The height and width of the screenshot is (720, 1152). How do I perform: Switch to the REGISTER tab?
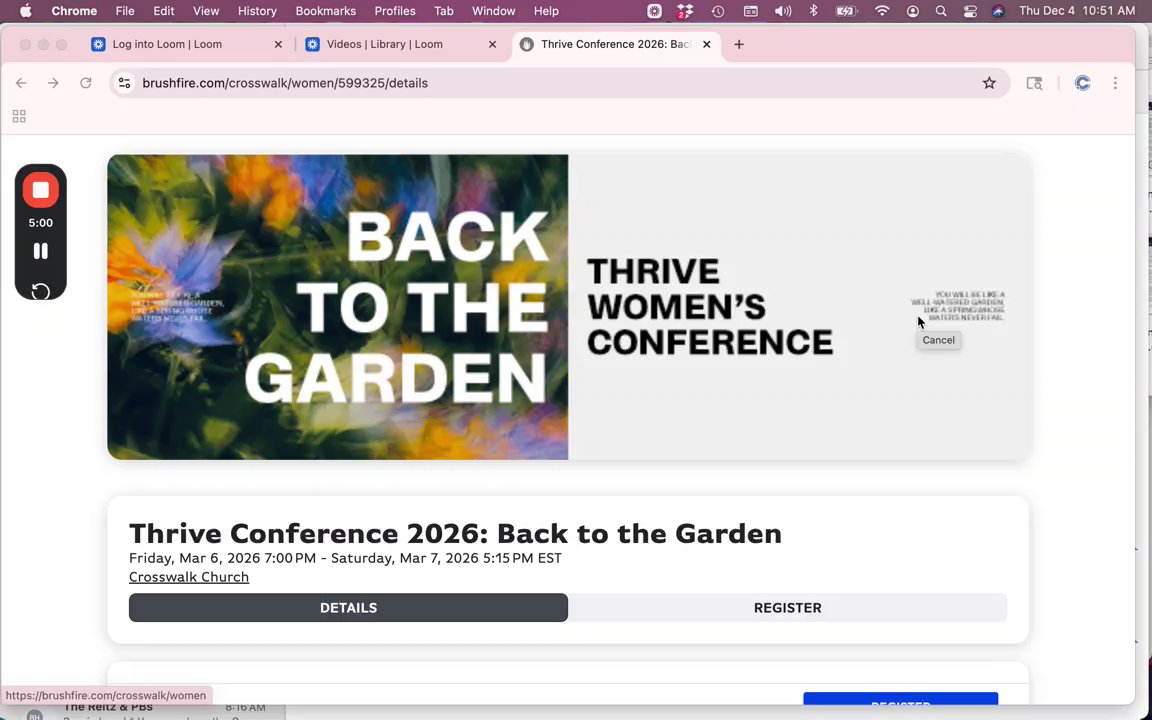tap(788, 608)
